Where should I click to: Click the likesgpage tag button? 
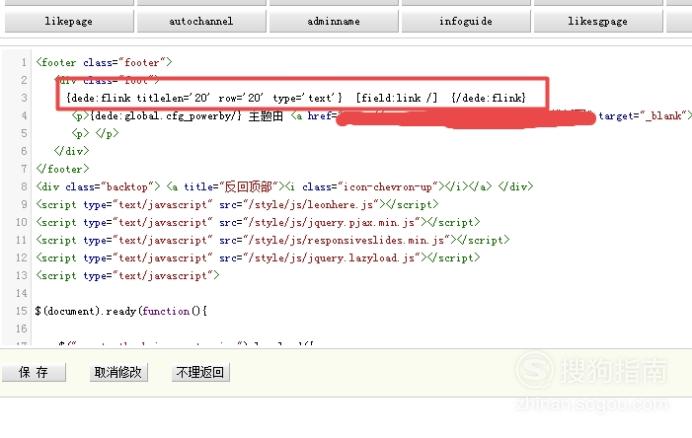click(598, 21)
